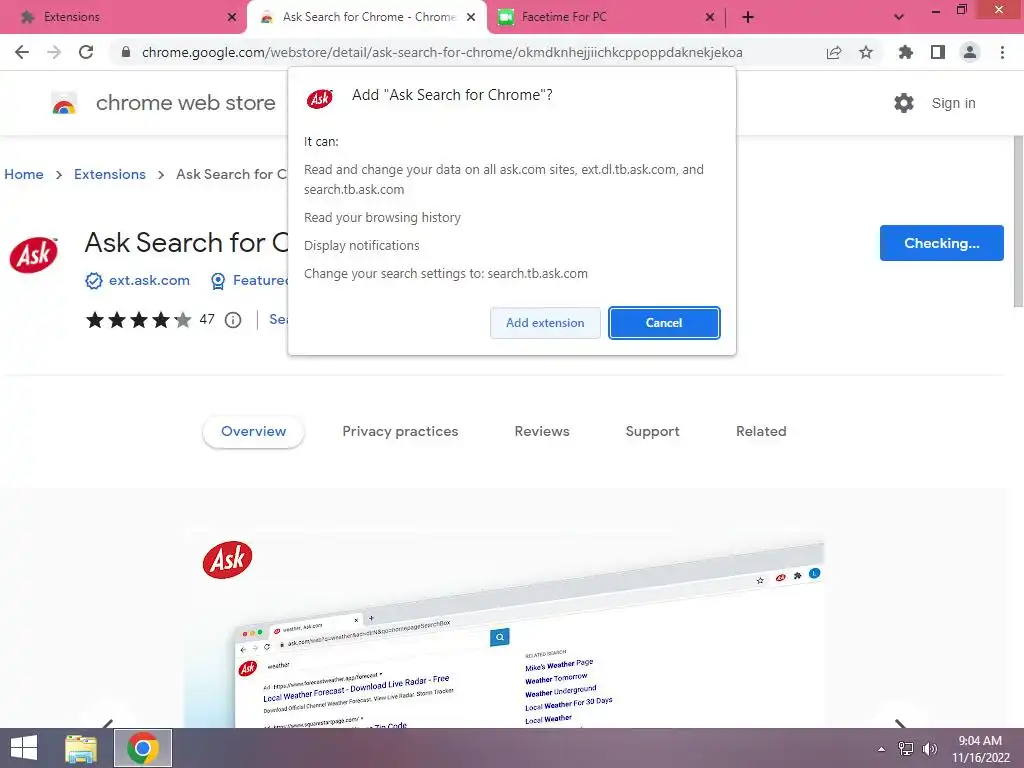Image resolution: width=1024 pixels, height=768 pixels.
Task: Show hidden system tray icons
Action: 882,749
